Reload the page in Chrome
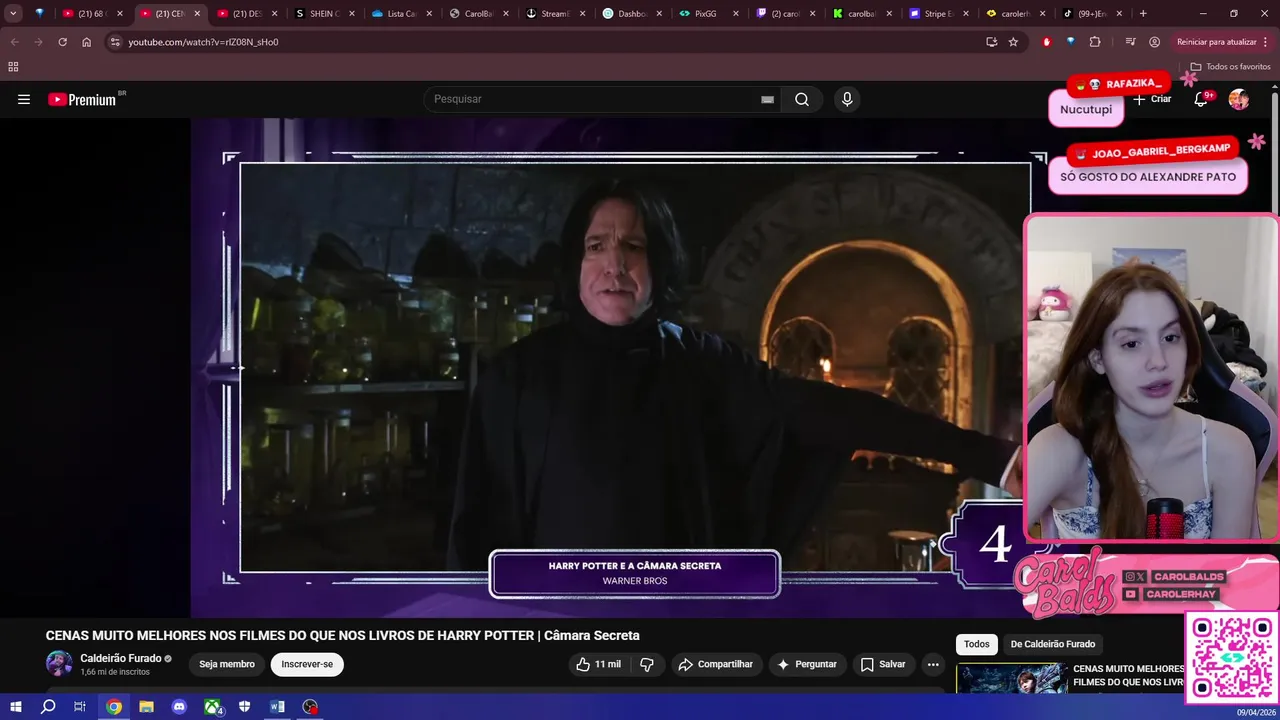 (62, 42)
